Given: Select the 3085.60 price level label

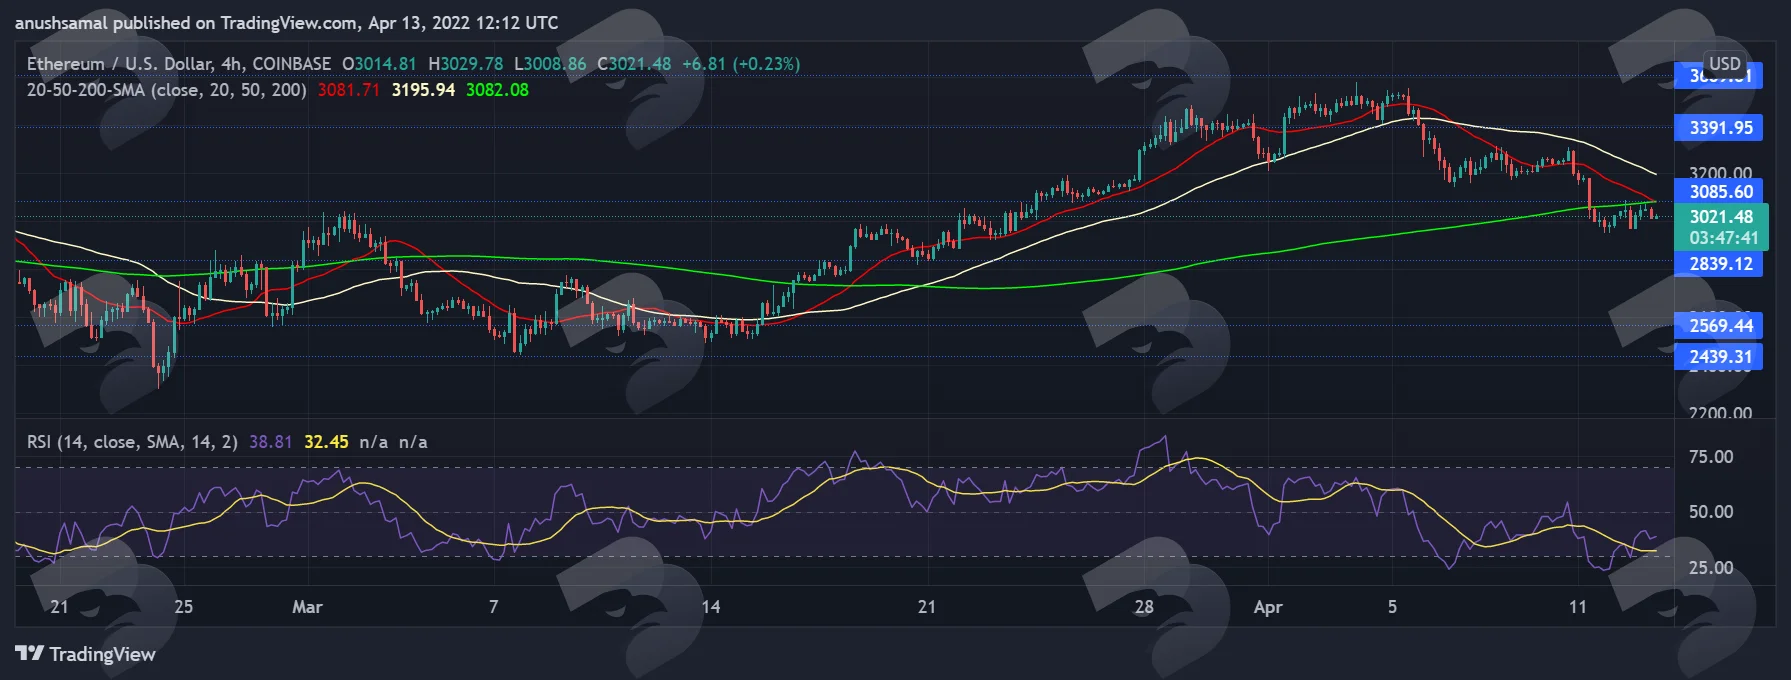Looking at the screenshot, I should pos(1720,191).
